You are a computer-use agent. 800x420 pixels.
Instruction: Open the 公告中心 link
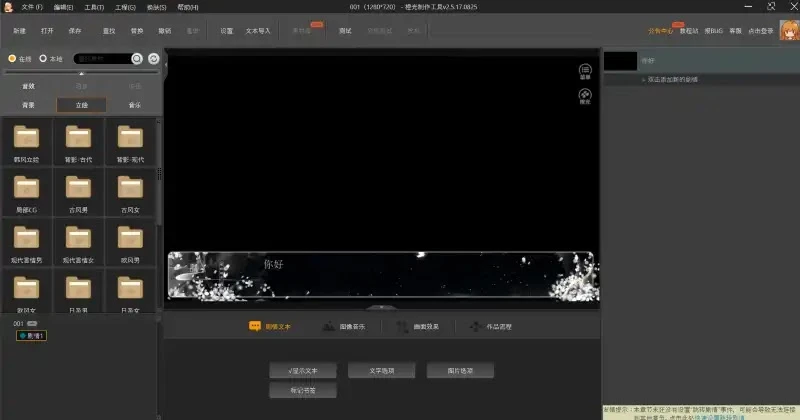tap(660, 31)
